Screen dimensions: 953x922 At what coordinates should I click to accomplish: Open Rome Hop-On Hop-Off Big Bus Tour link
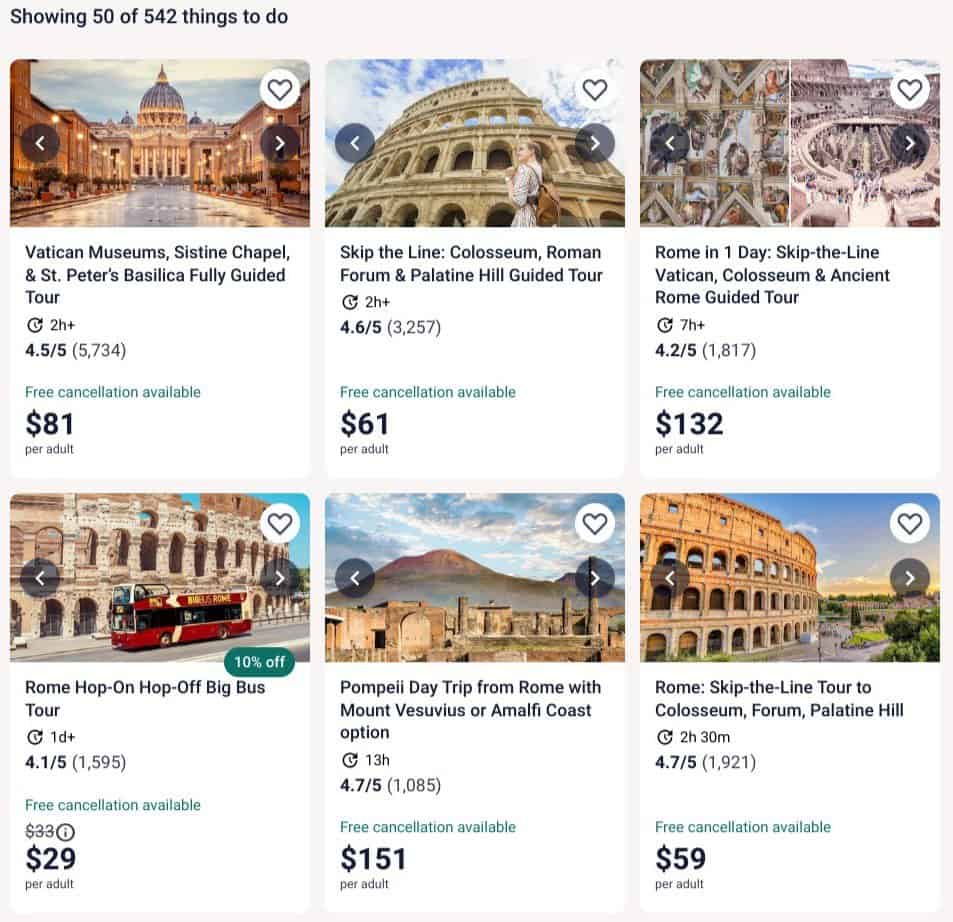click(145, 698)
